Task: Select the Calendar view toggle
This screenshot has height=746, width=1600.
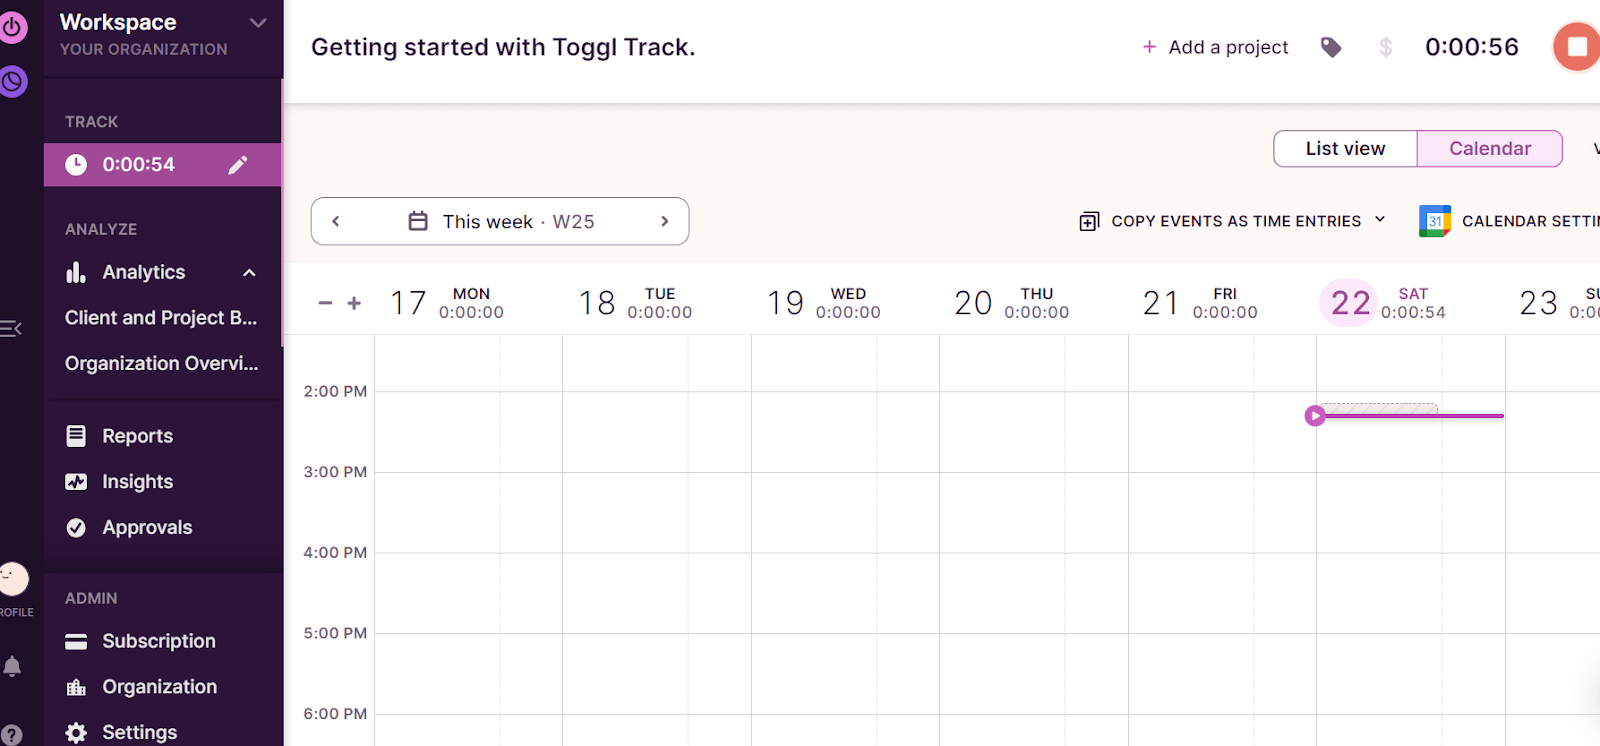Action: click(1489, 148)
